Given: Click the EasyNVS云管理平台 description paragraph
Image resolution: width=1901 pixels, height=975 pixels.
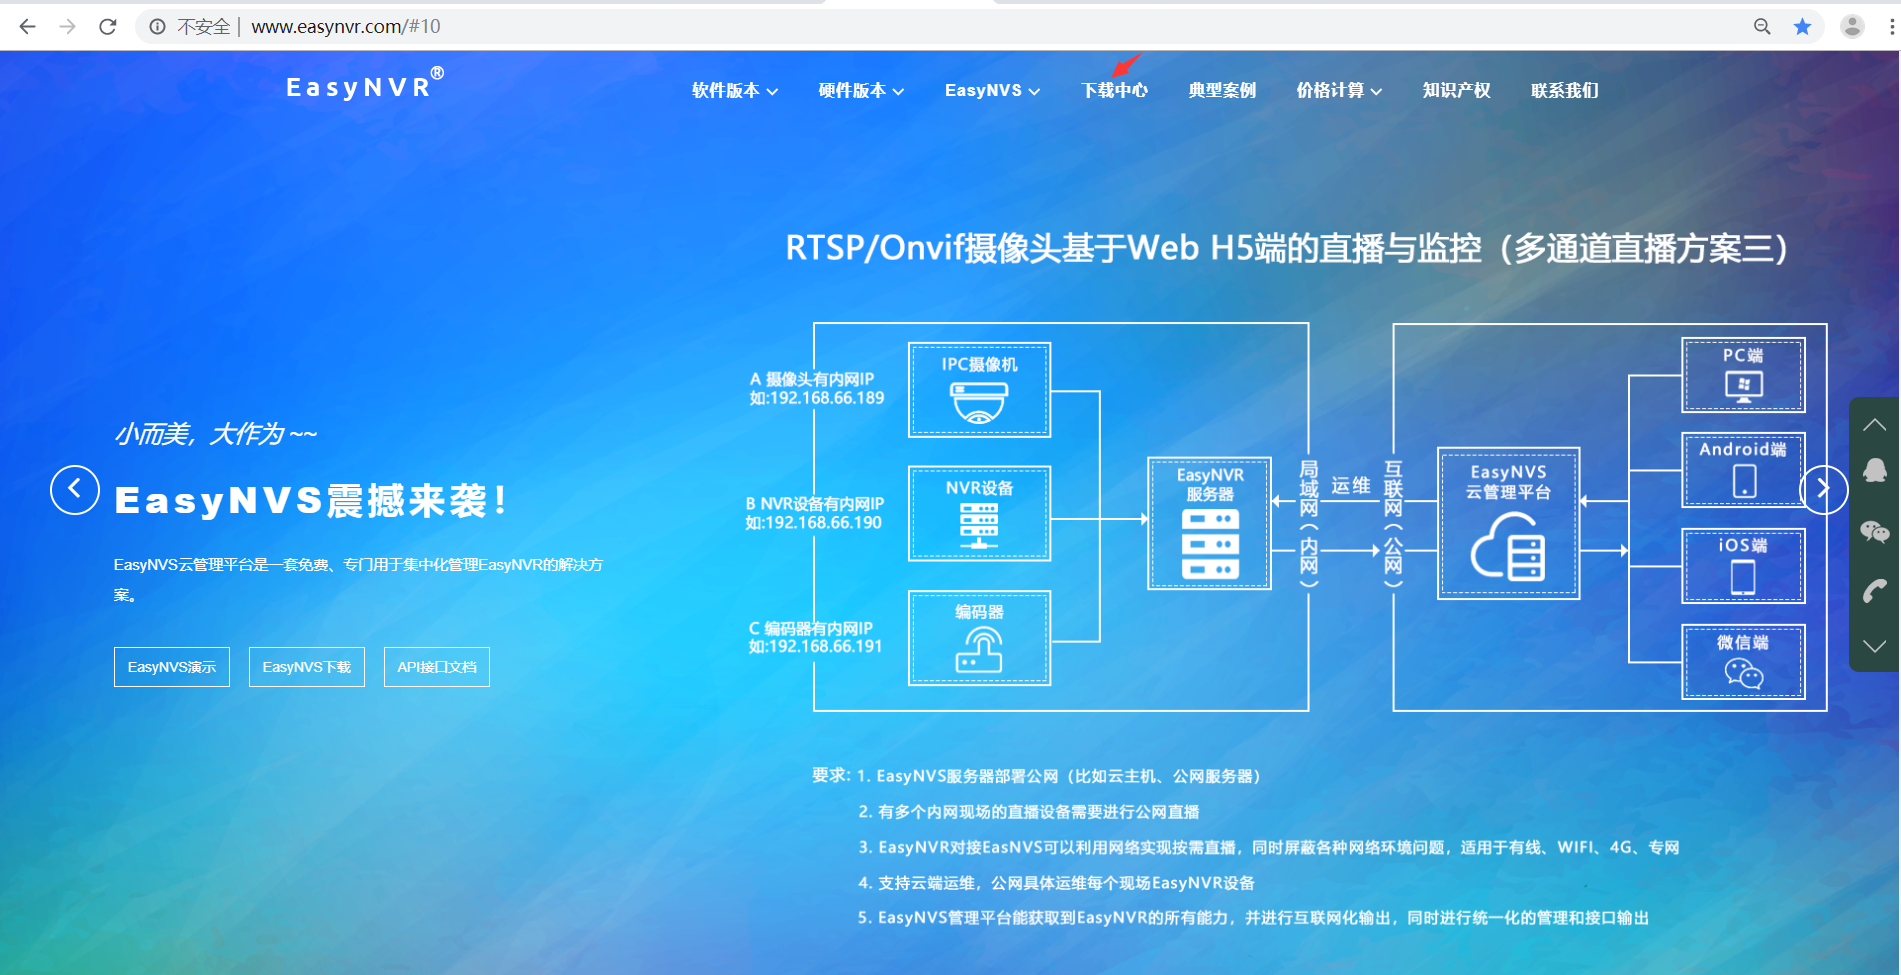Looking at the screenshot, I should (359, 580).
